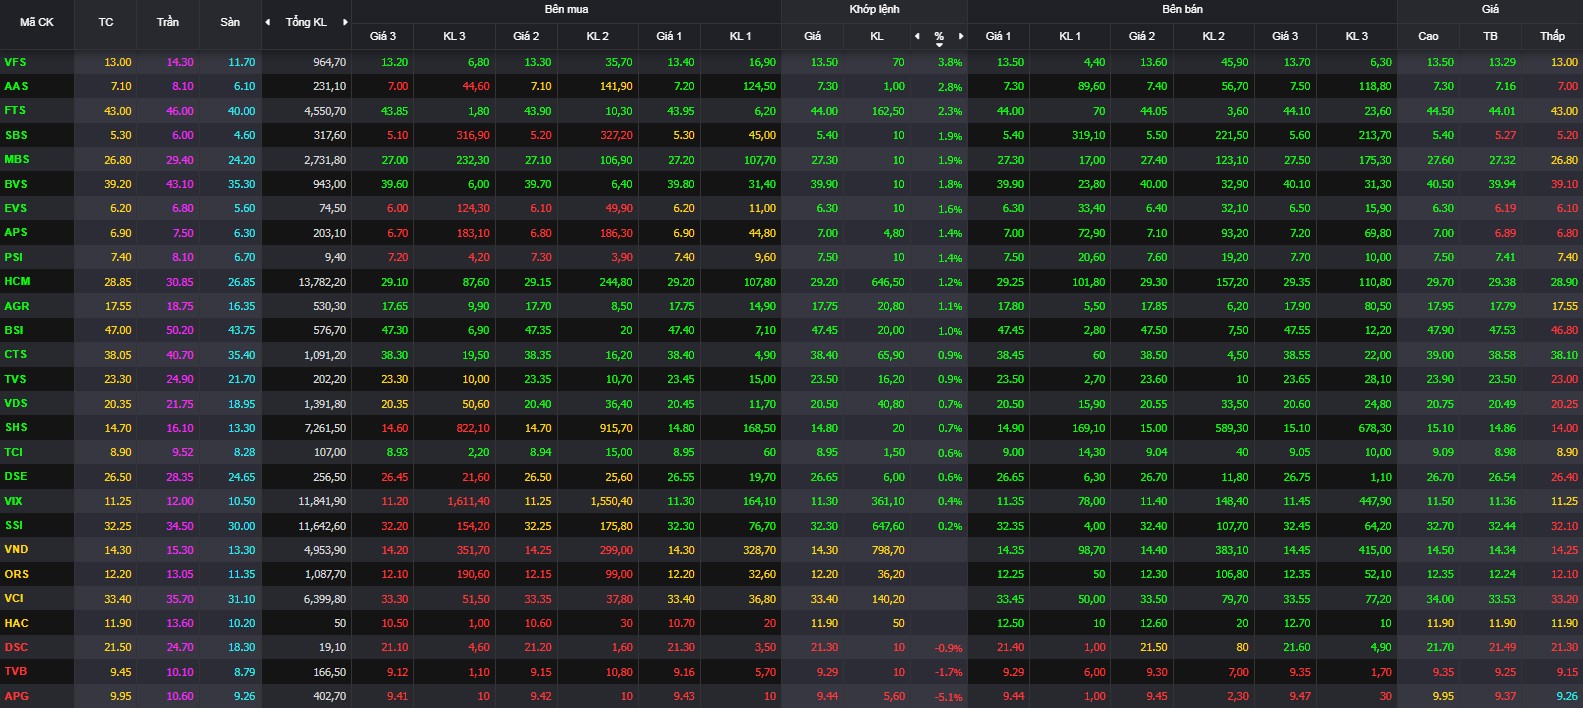This screenshot has width=1583, height=708.
Task: Select the SSI ticker
Action: tap(13, 525)
